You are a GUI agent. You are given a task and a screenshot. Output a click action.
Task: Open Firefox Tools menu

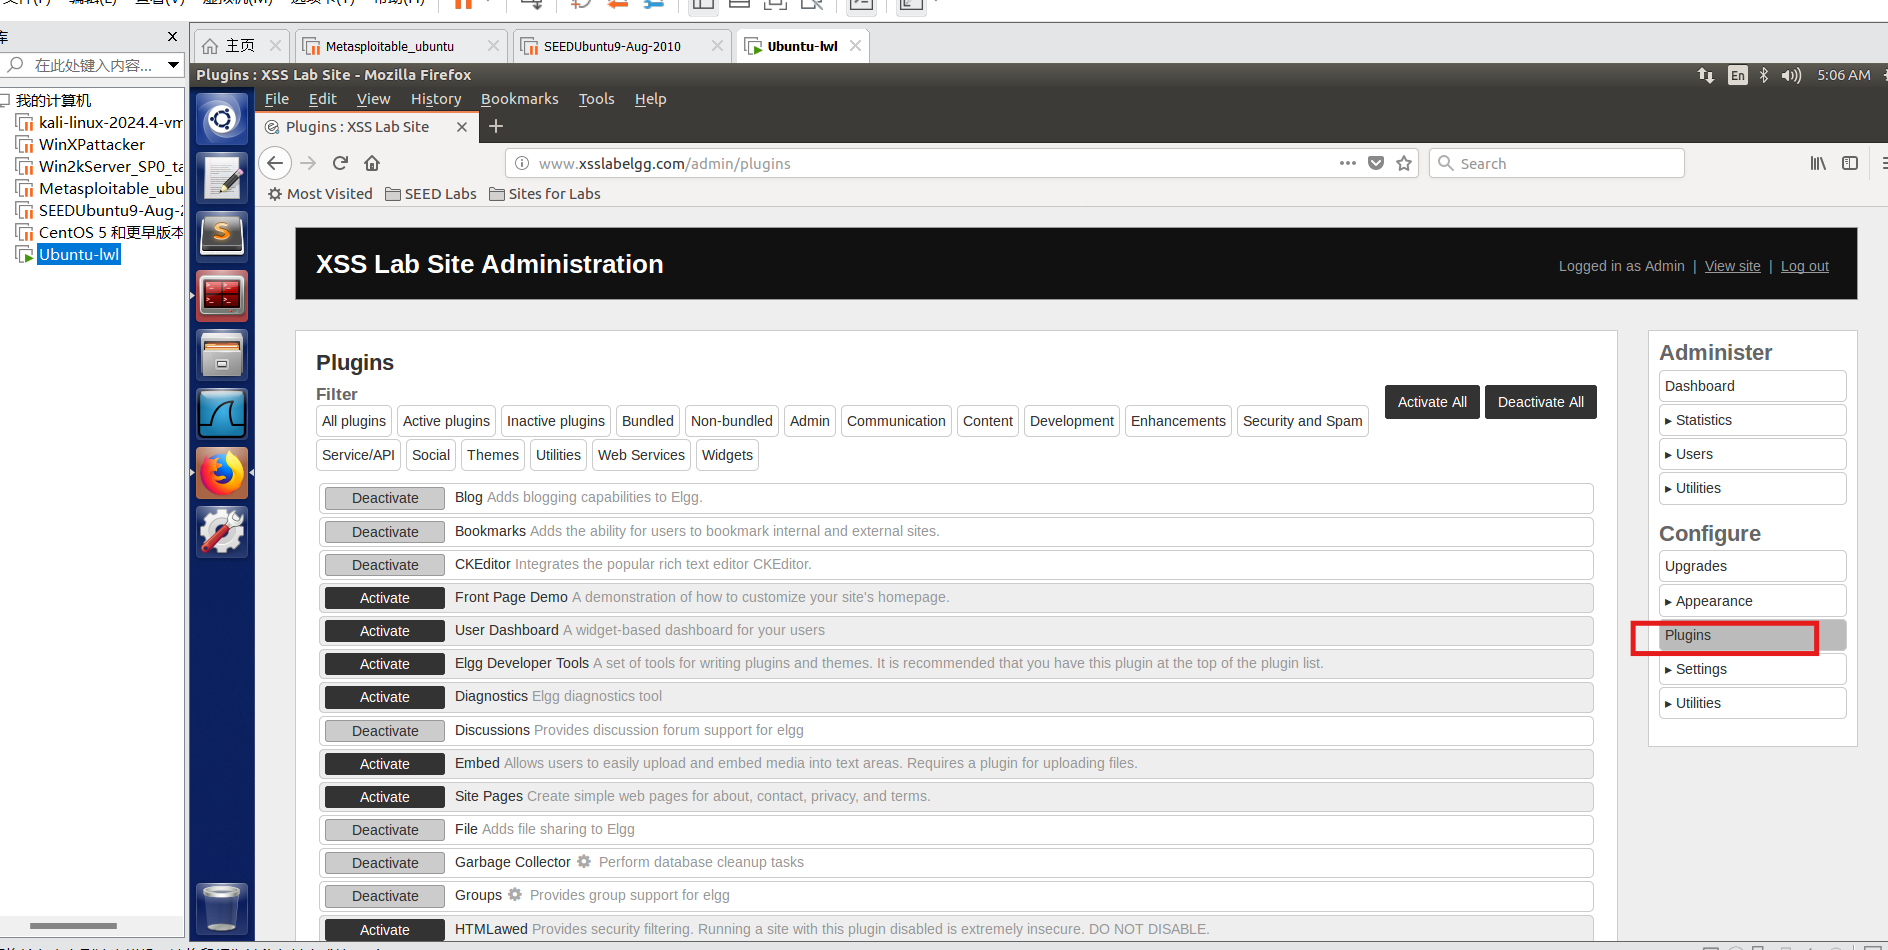click(x=596, y=99)
